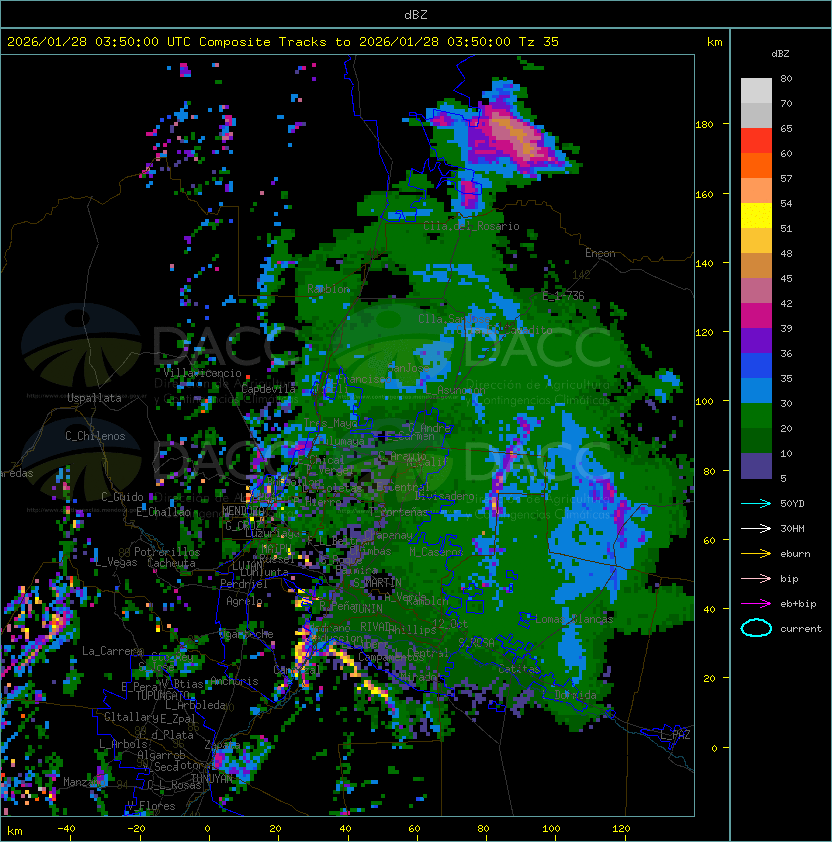Click the cyan 50YD arrow legend icon

[756, 503]
